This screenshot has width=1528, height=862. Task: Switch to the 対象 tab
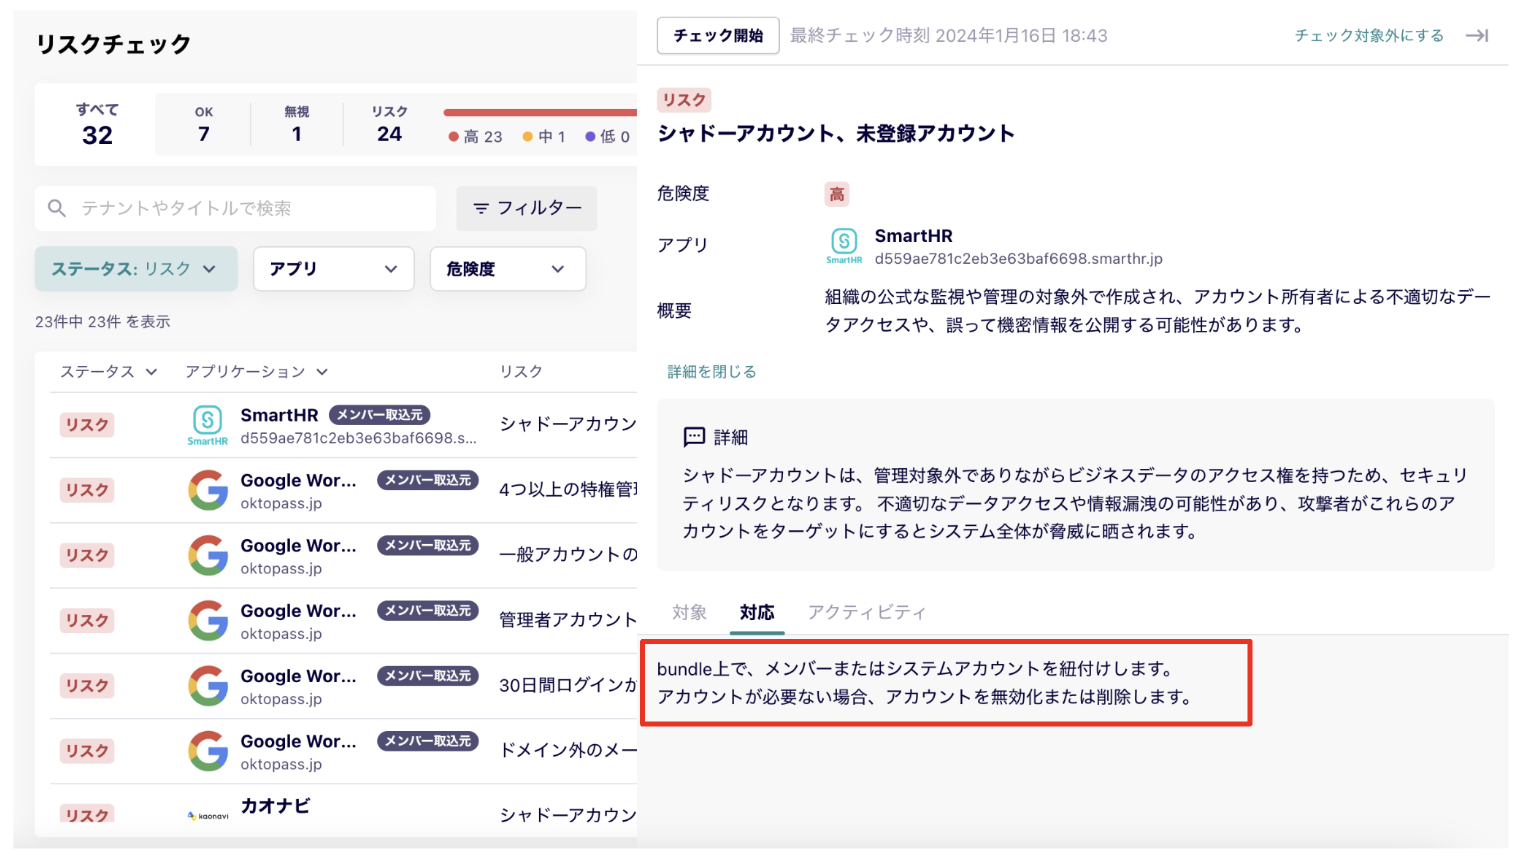(689, 612)
